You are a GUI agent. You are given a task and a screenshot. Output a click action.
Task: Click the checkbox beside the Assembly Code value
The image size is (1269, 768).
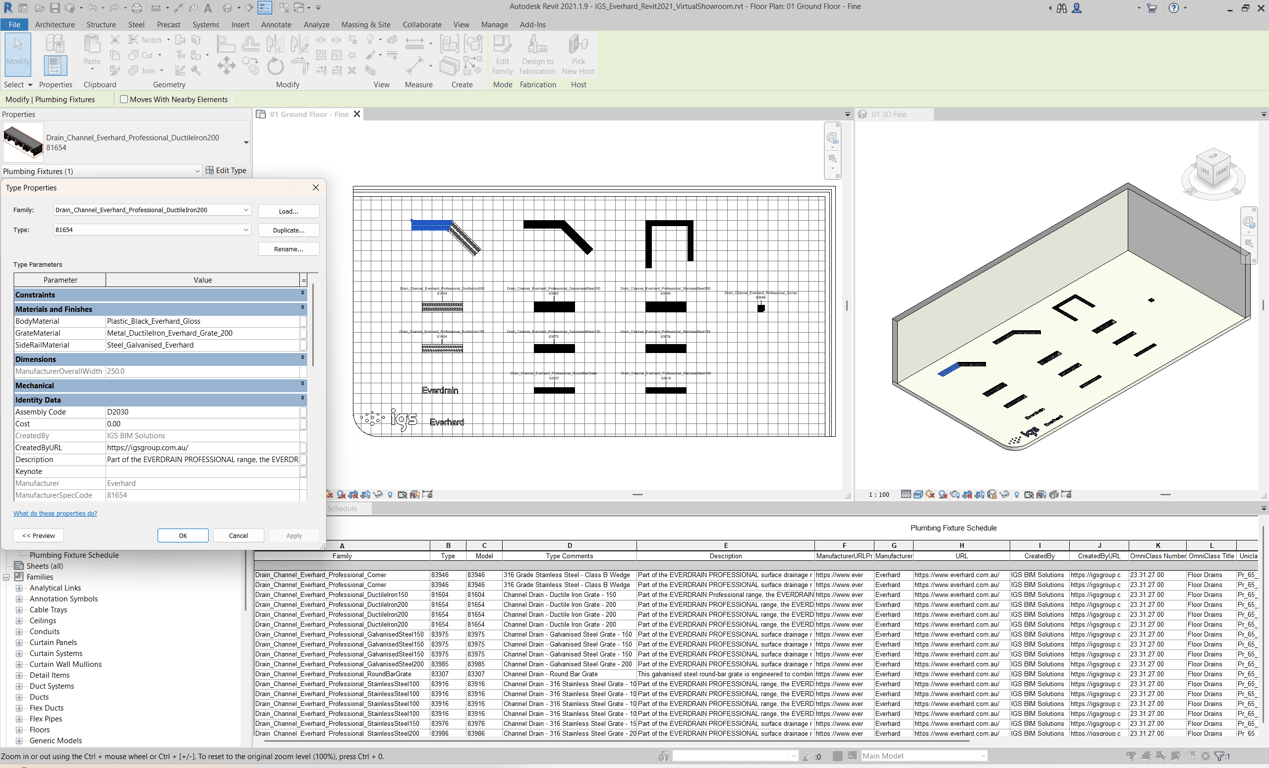coord(303,412)
